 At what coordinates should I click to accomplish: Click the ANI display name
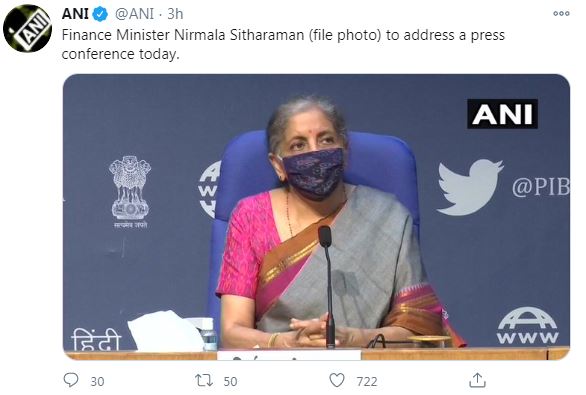tap(75, 14)
